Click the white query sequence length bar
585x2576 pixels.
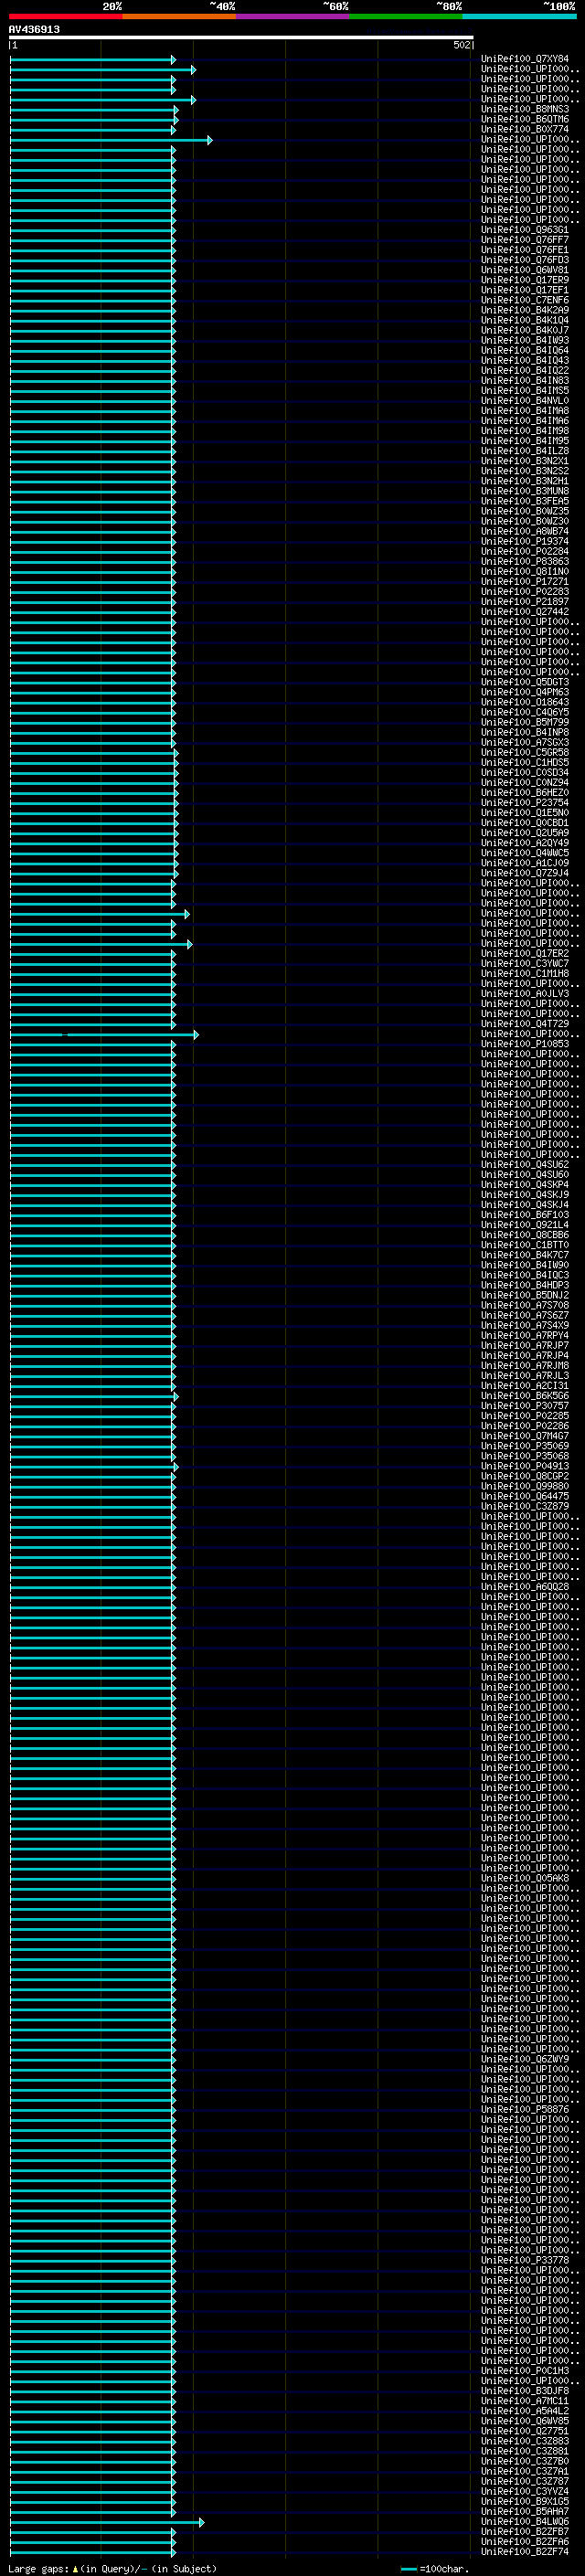pos(241,38)
